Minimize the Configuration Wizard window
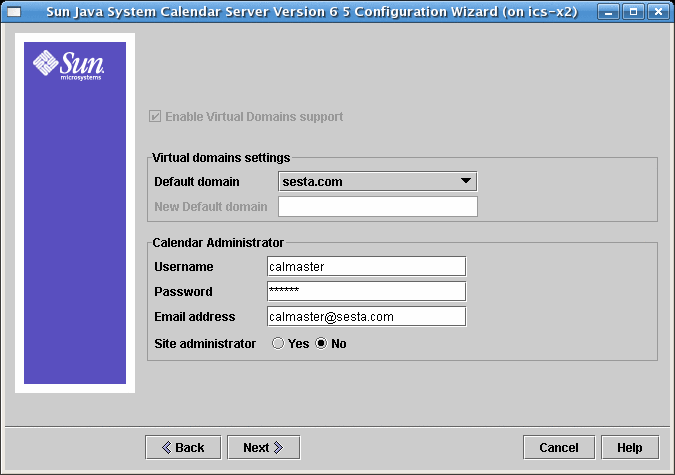 click(x=609, y=12)
